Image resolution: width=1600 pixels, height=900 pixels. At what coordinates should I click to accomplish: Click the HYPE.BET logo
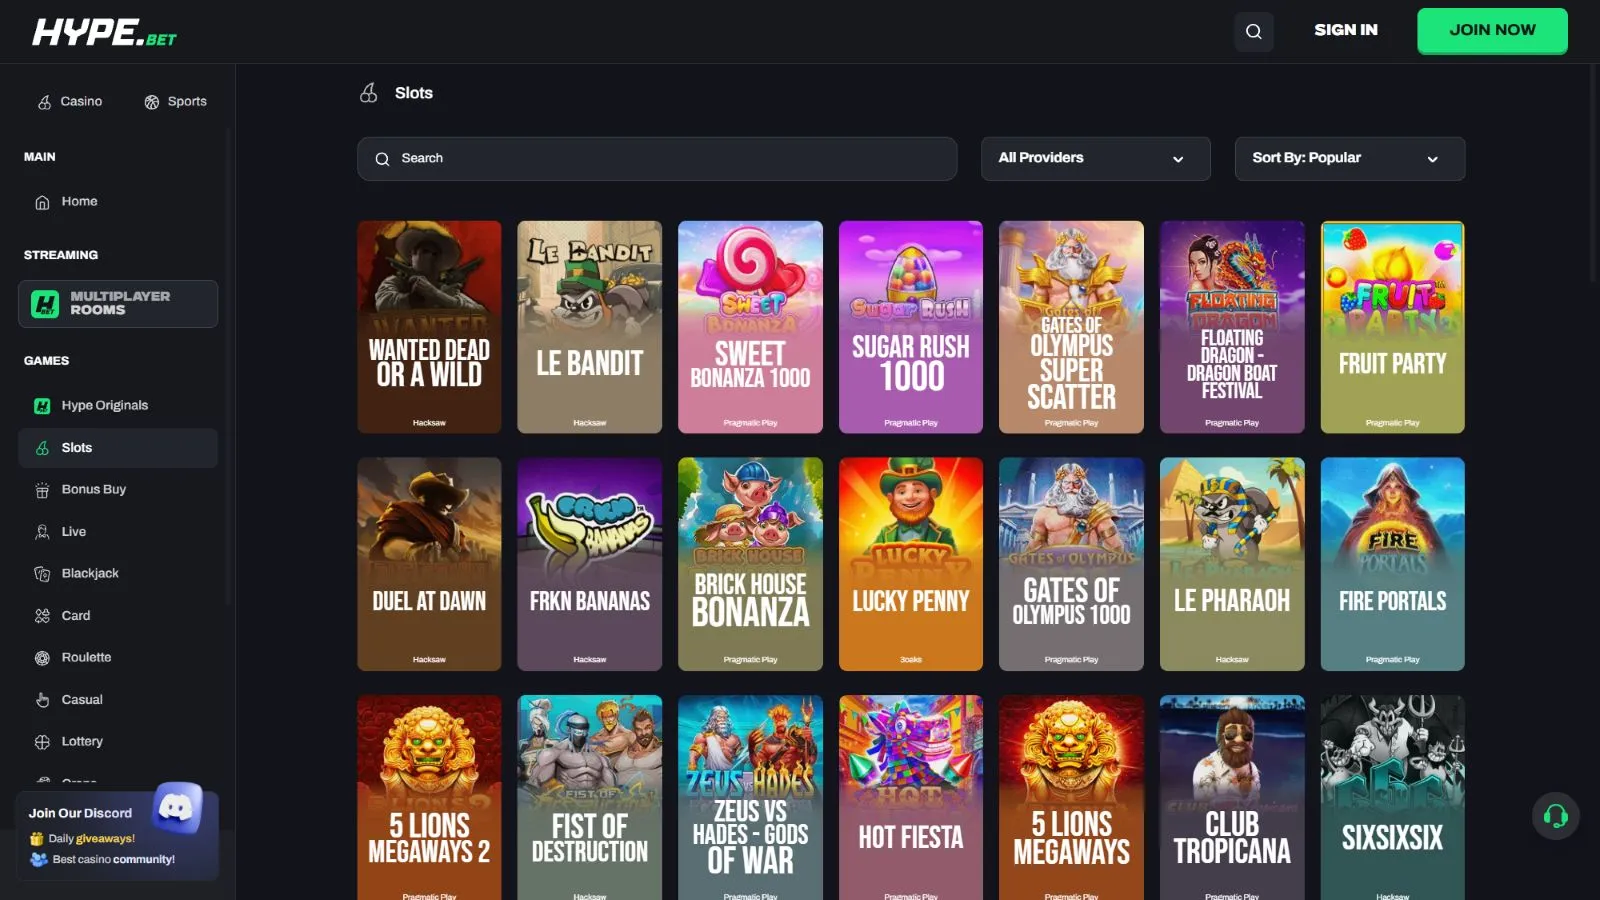pos(104,32)
